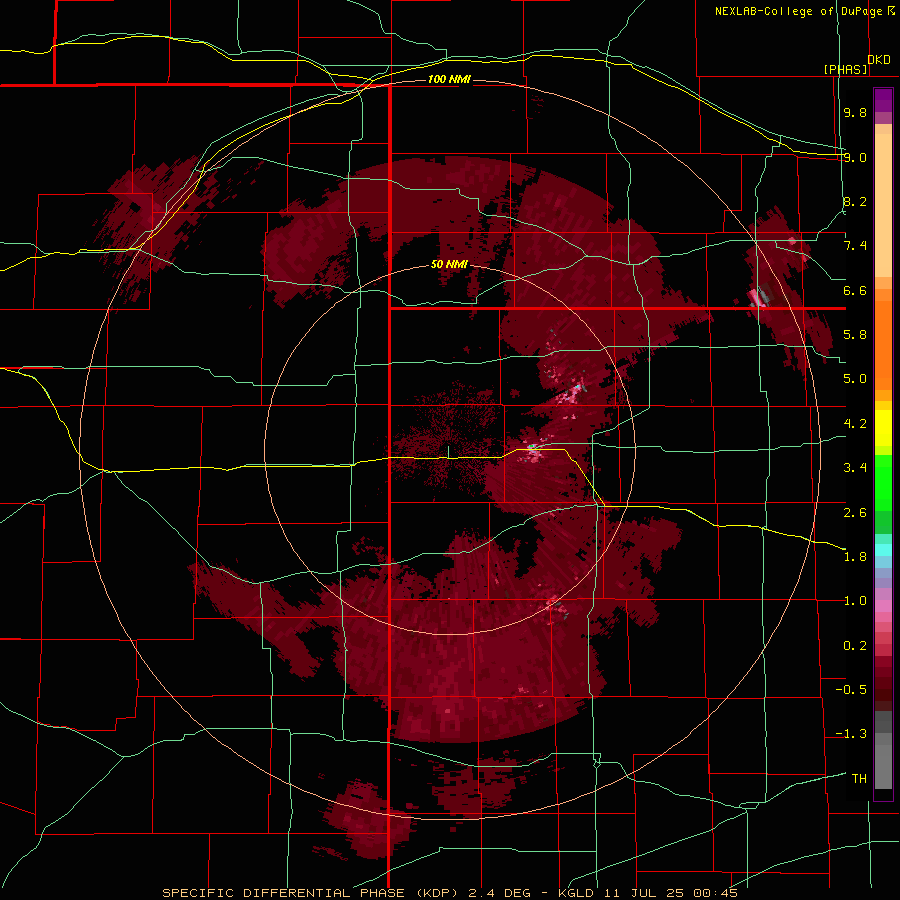The image size is (900, 900).
Task: Select the [PHAS] units label
Action: 845,69
